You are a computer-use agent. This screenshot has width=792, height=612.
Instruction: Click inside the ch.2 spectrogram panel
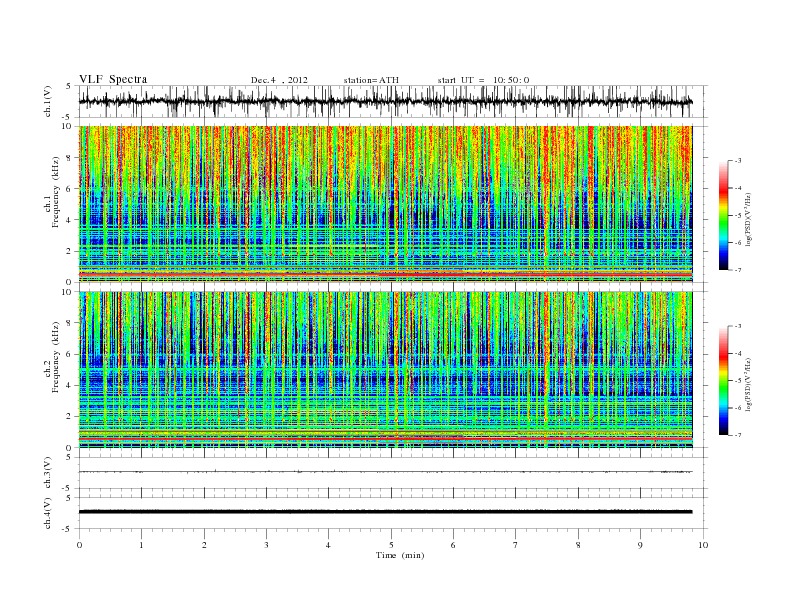click(x=385, y=370)
